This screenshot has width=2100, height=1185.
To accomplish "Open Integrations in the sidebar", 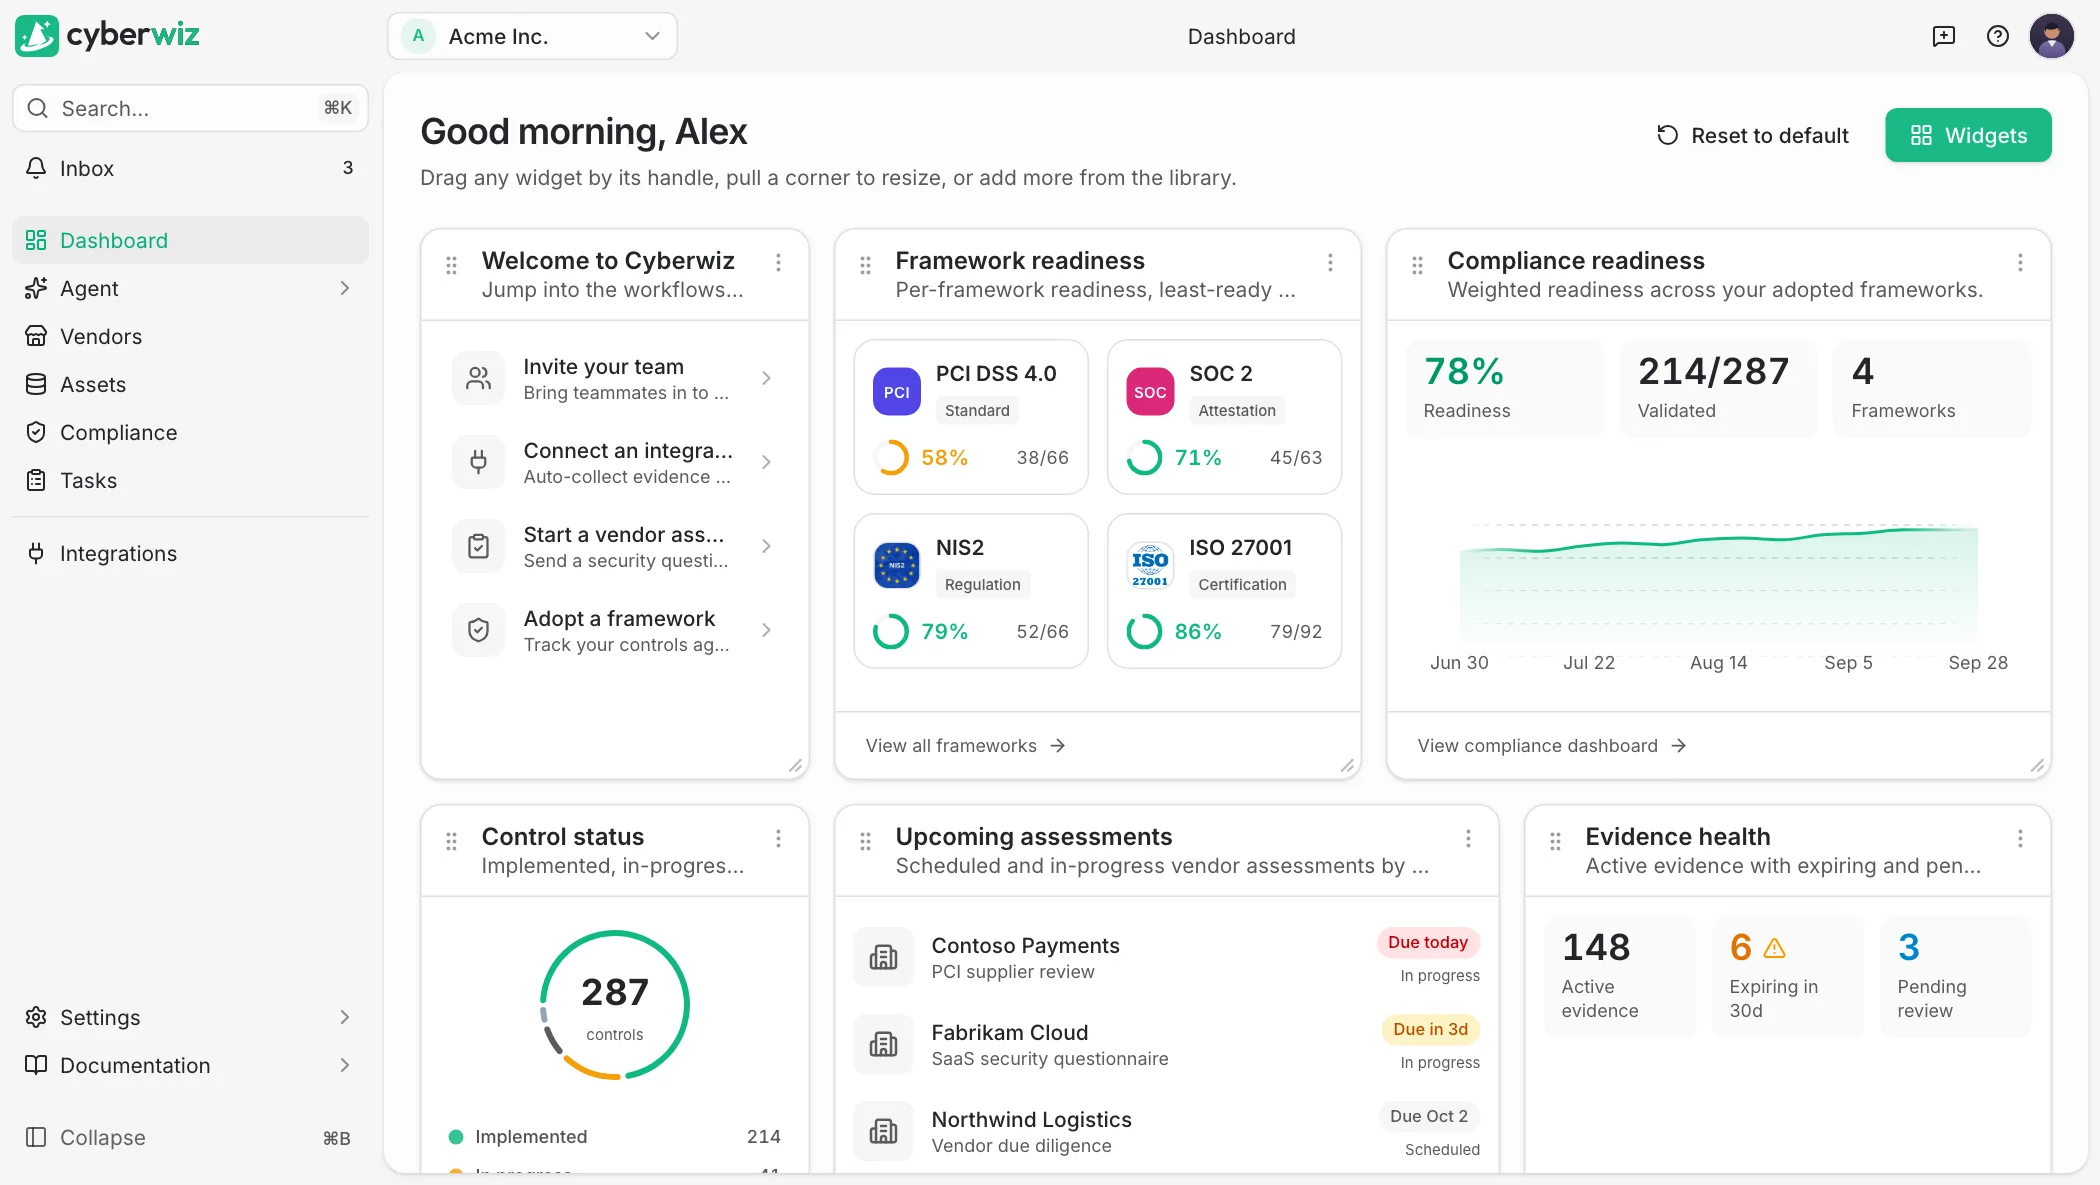I will coord(190,554).
